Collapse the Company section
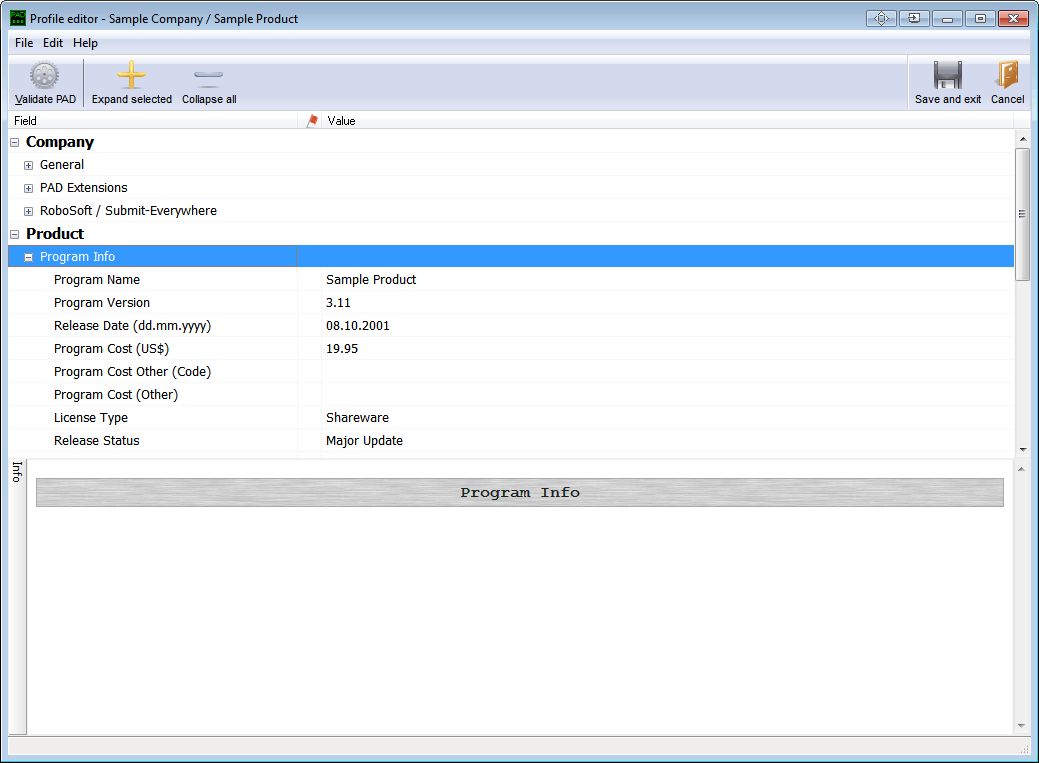 coord(14,141)
